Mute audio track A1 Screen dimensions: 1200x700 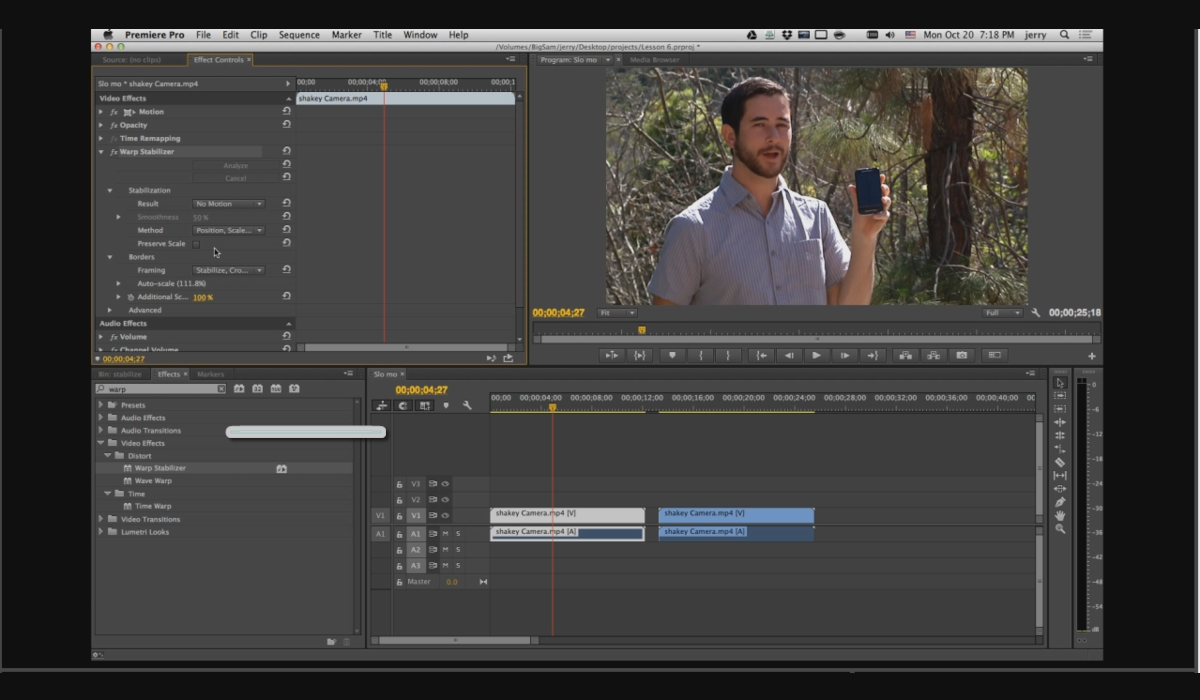tap(445, 534)
